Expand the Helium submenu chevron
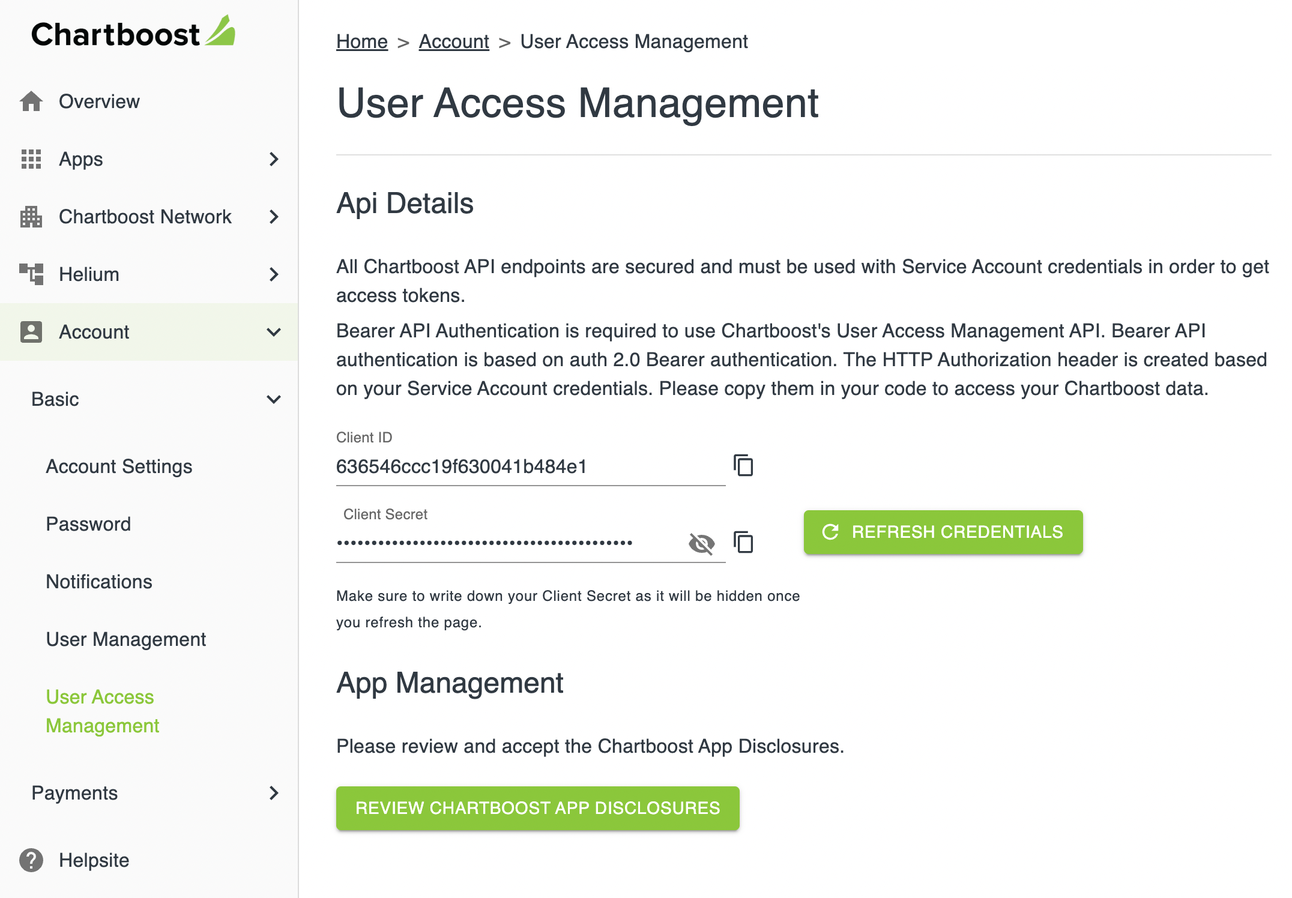Image resolution: width=1292 pixels, height=898 pixels. 274,274
